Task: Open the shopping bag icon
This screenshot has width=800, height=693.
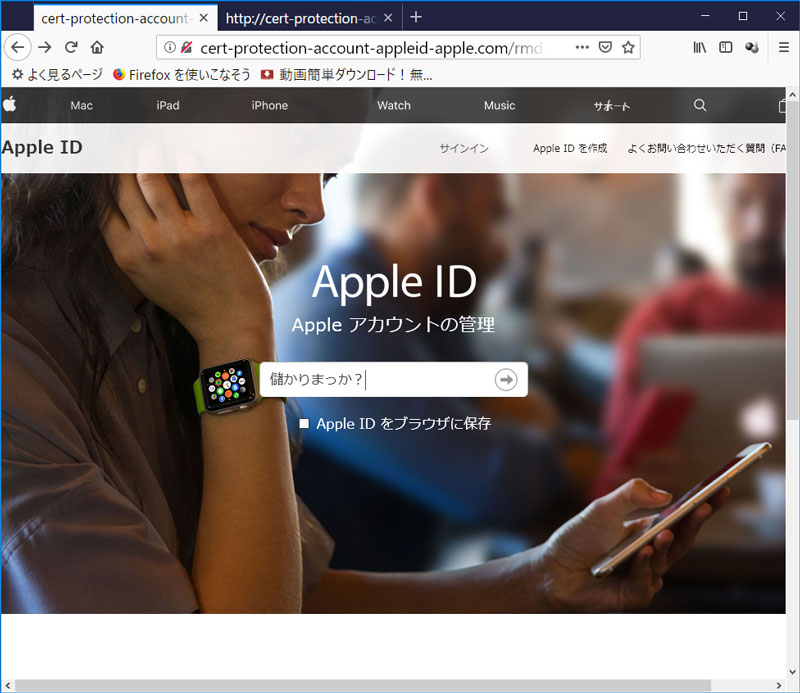Action: click(x=782, y=106)
